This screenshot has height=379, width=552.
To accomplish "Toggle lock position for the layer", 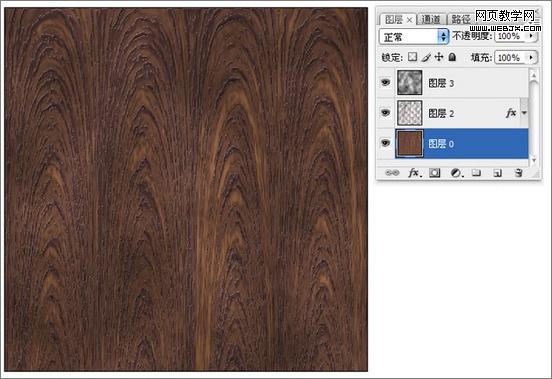I will (439, 57).
